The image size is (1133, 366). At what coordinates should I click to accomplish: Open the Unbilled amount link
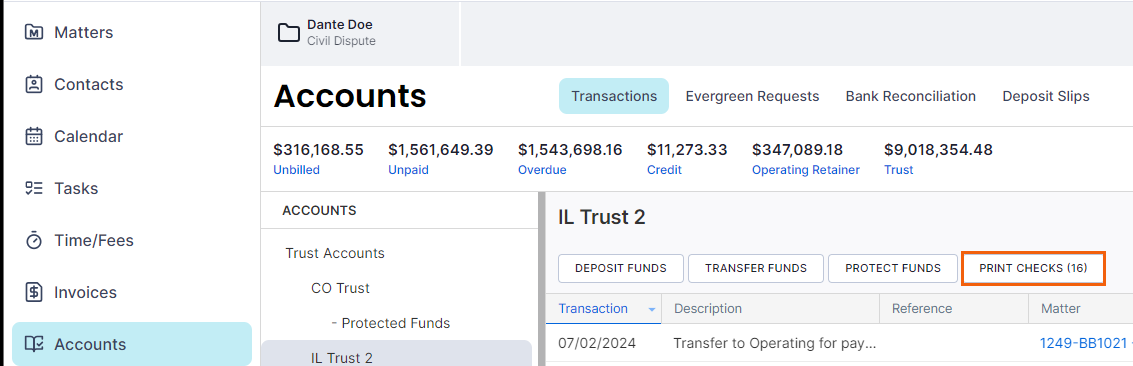click(296, 170)
